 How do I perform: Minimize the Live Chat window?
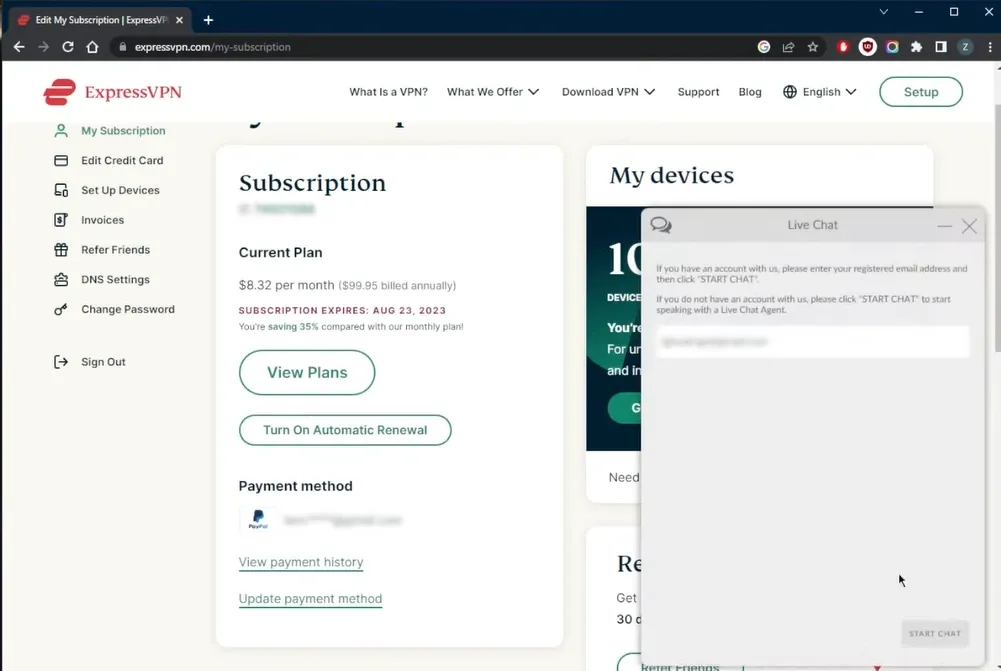(944, 226)
